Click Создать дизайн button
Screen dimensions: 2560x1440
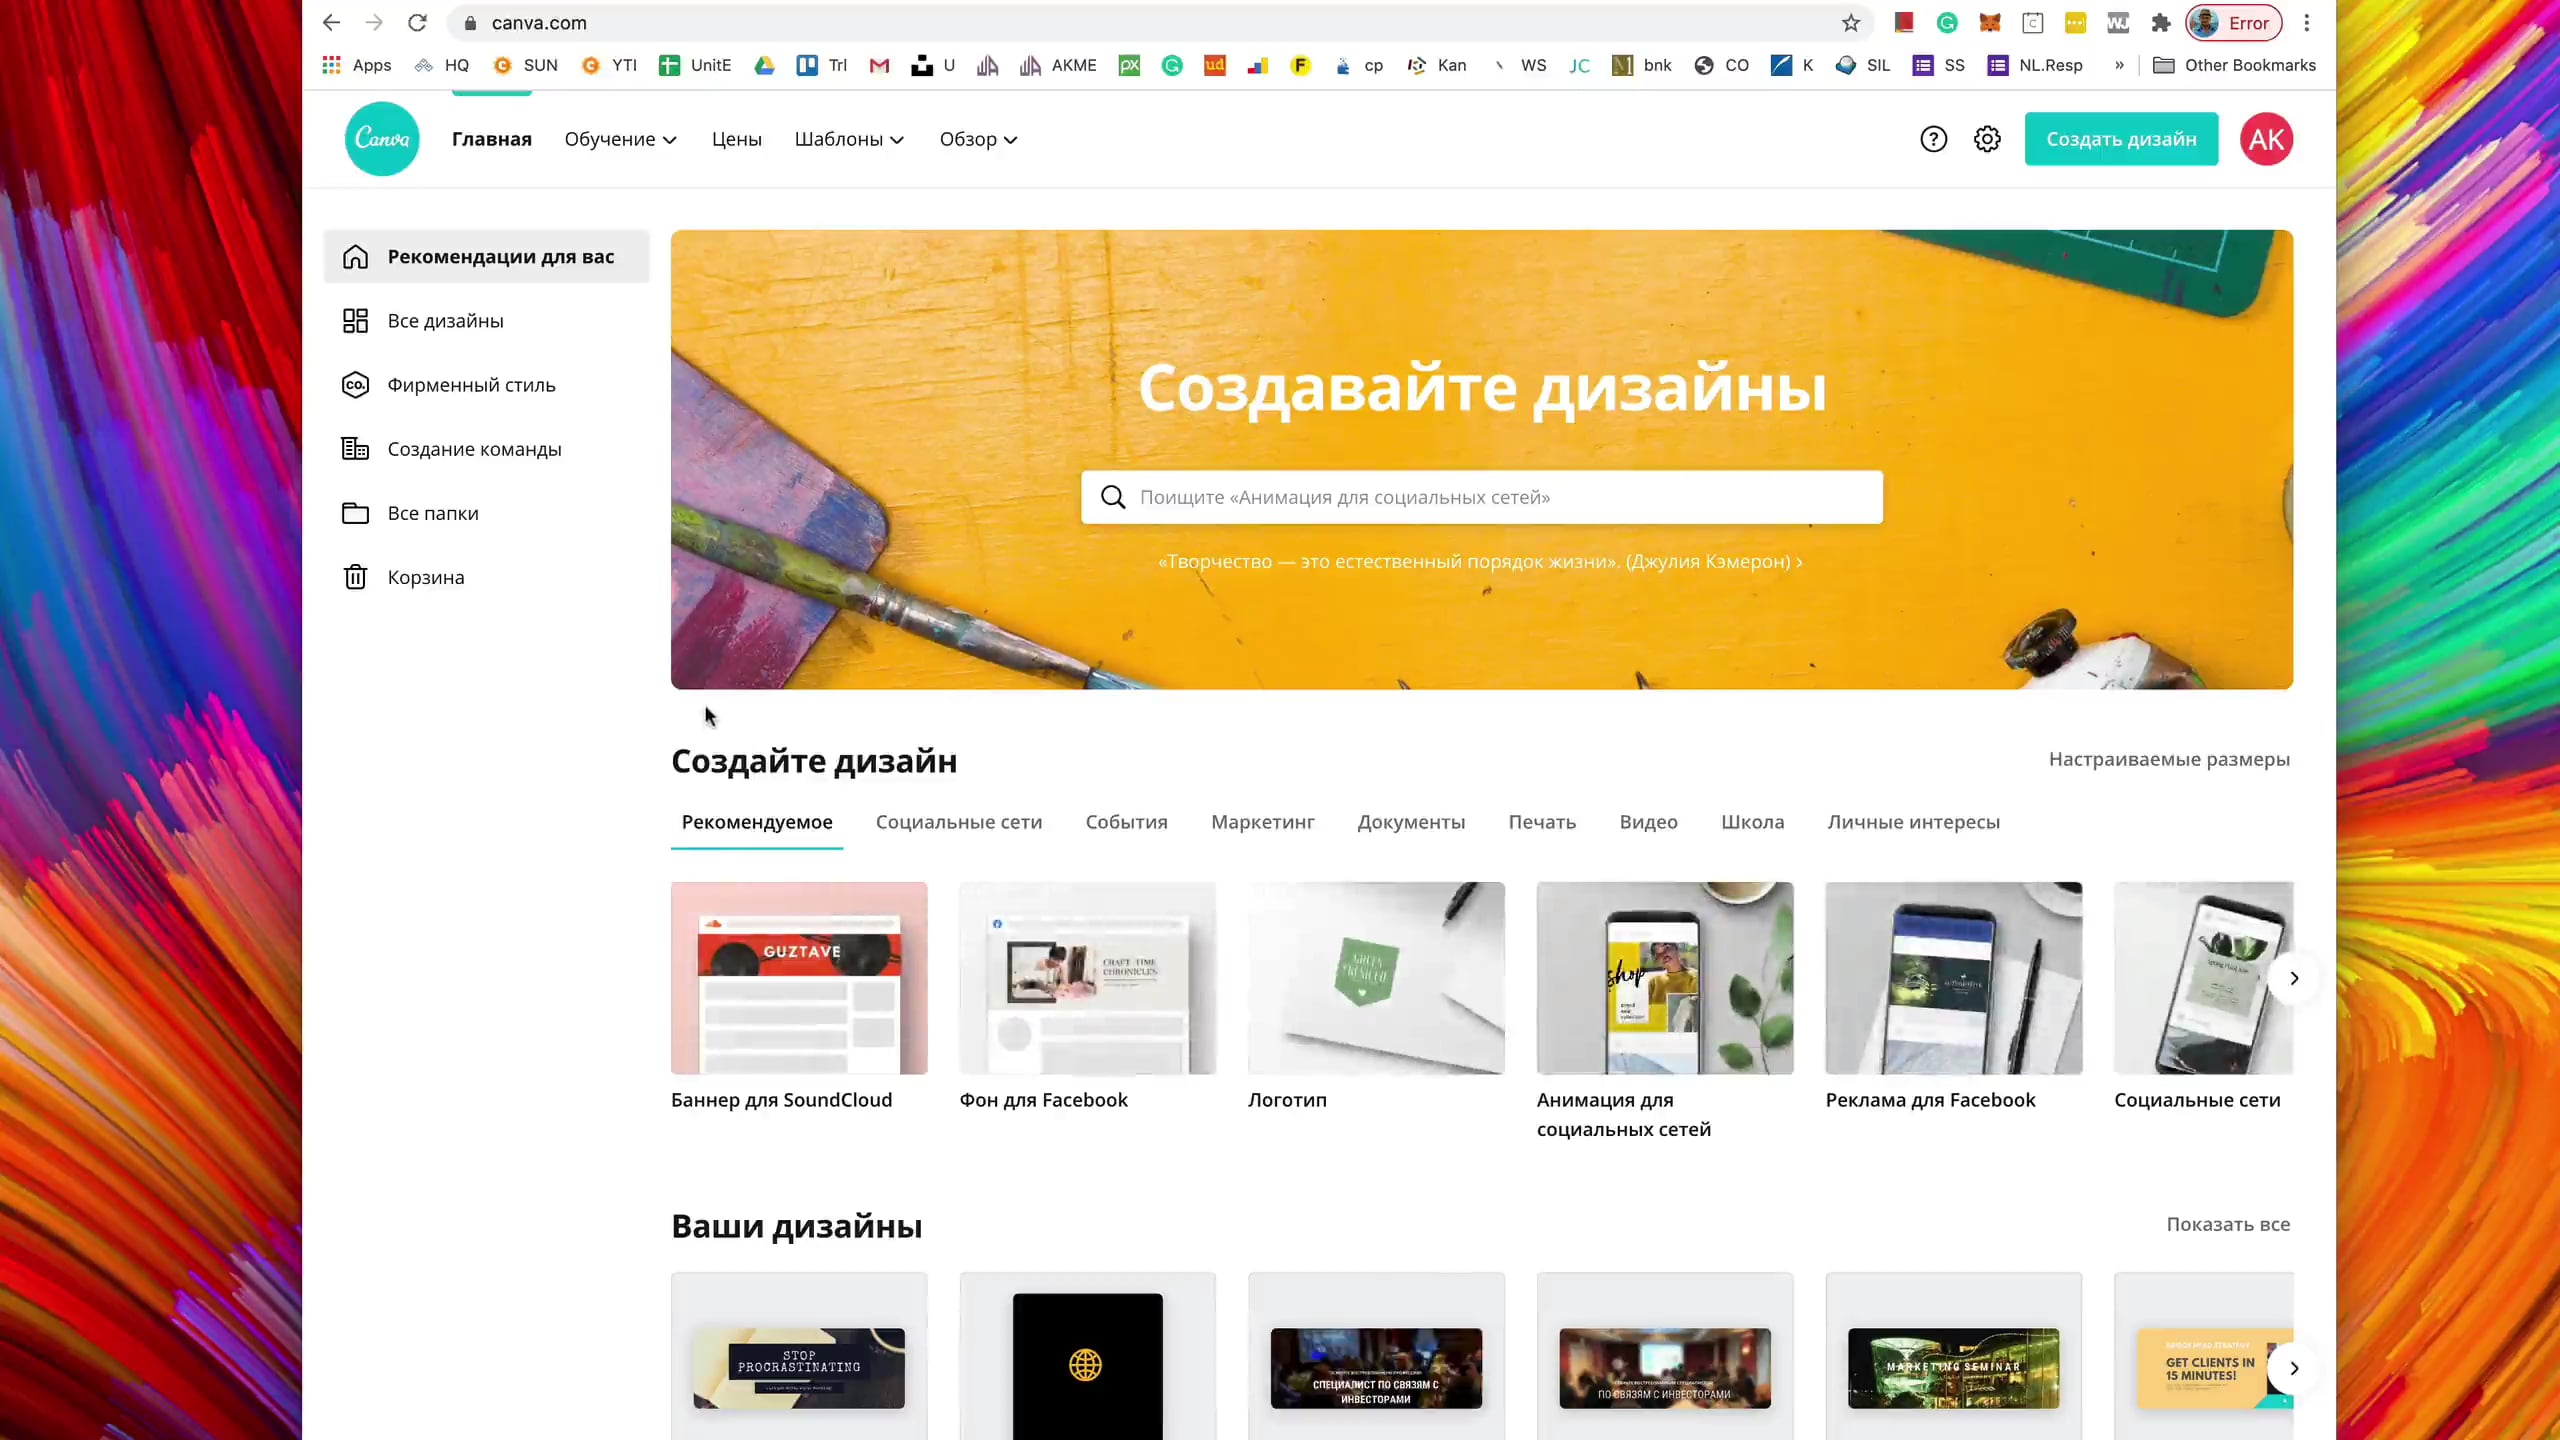(2121, 139)
